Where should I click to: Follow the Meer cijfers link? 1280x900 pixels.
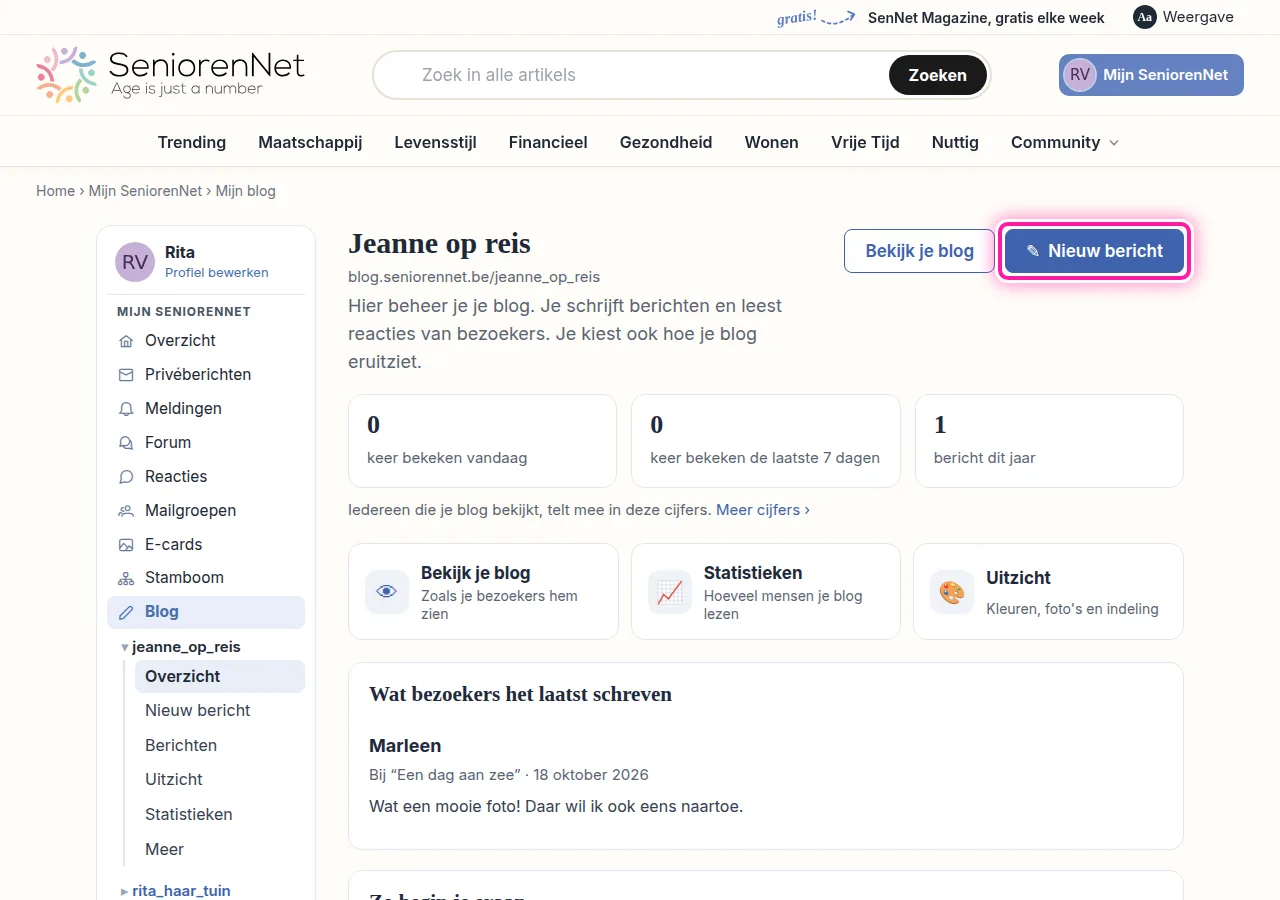tap(763, 510)
